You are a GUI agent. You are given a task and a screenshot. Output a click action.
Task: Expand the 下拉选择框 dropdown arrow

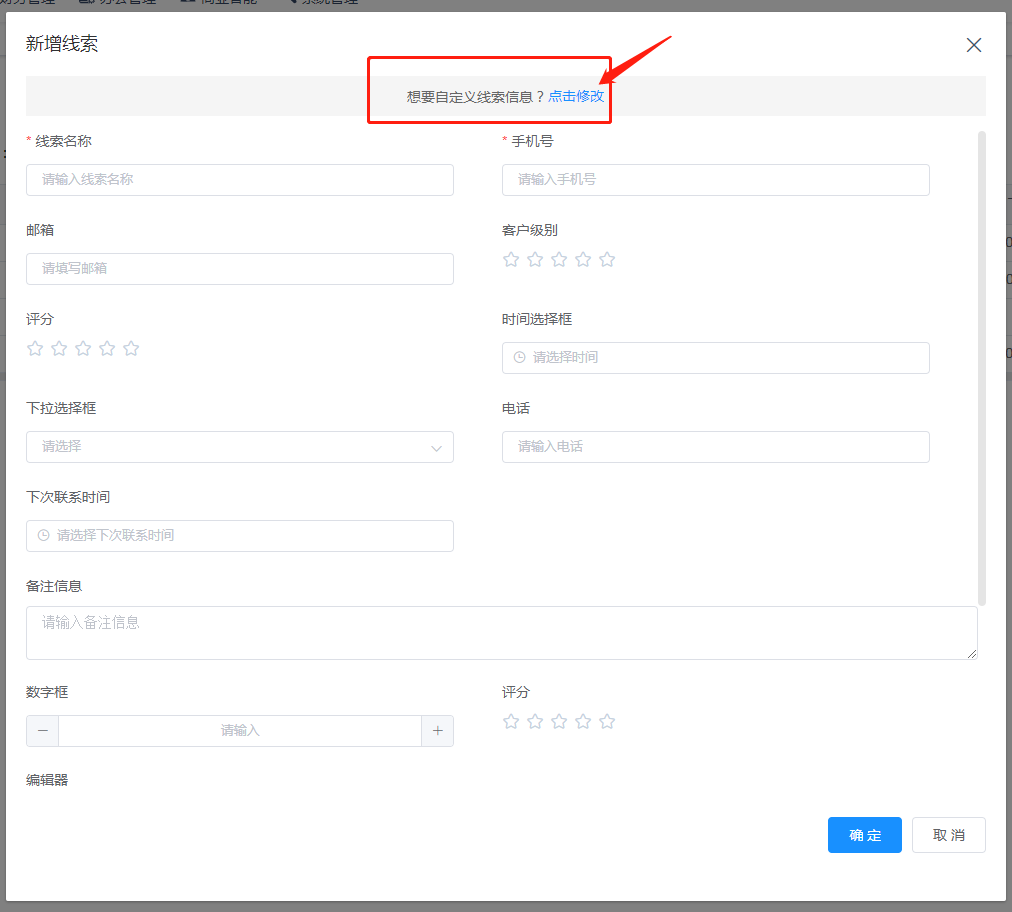pyautogui.click(x=436, y=448)
